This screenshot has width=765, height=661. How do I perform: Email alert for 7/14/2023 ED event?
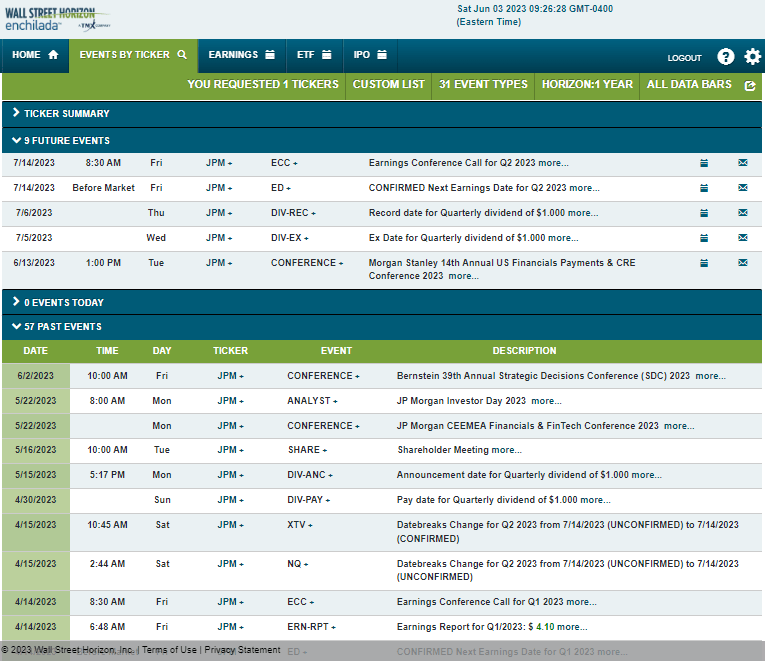pyautogui.click(x=743, y=187)
